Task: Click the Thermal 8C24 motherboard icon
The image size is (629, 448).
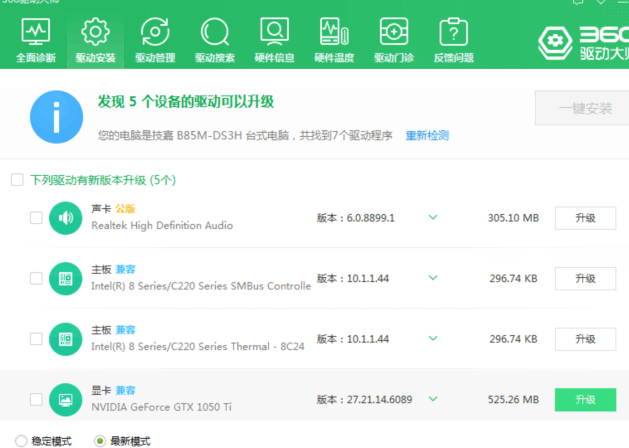Action: (66, 339)
